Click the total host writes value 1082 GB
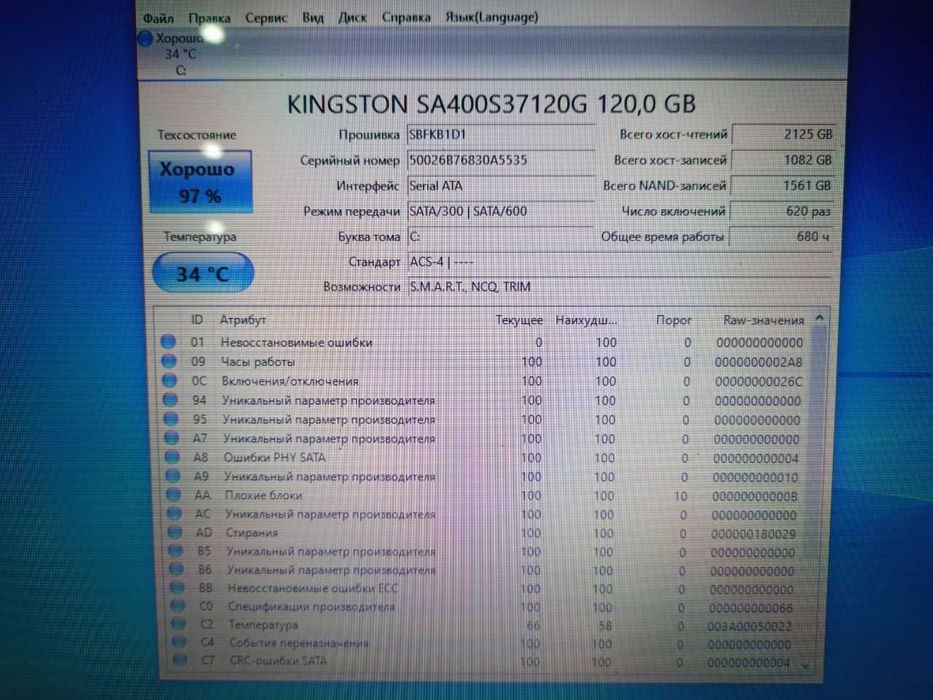933x700 pixels. (x=782, y=160)
